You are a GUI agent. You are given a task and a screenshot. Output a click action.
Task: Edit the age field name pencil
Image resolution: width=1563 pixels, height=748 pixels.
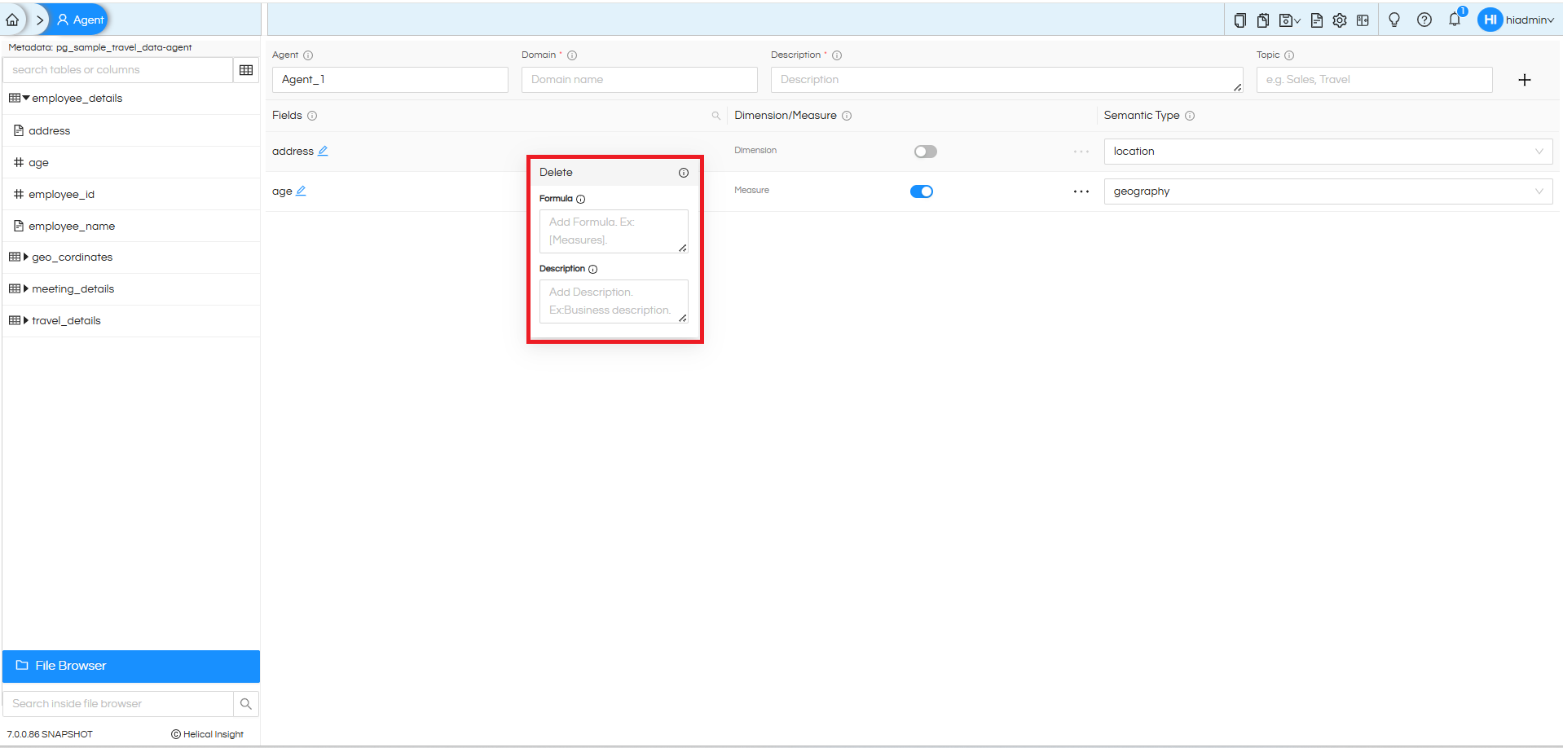pyautogui.click(x=301, y=191)
